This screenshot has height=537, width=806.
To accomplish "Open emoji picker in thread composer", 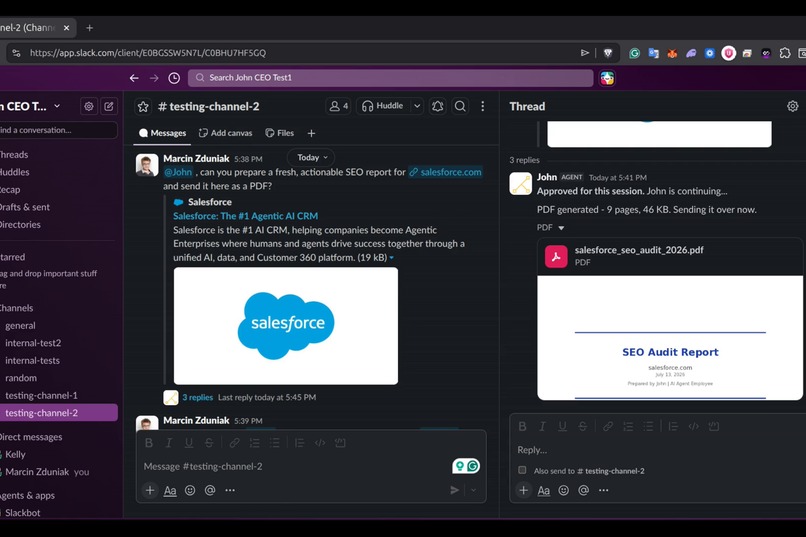I will (563, 490).
